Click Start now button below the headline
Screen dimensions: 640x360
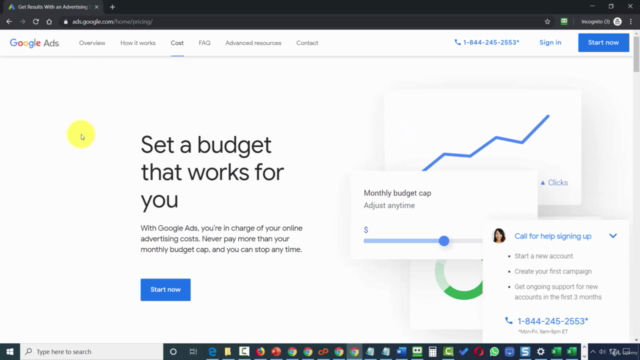point(165,289)
